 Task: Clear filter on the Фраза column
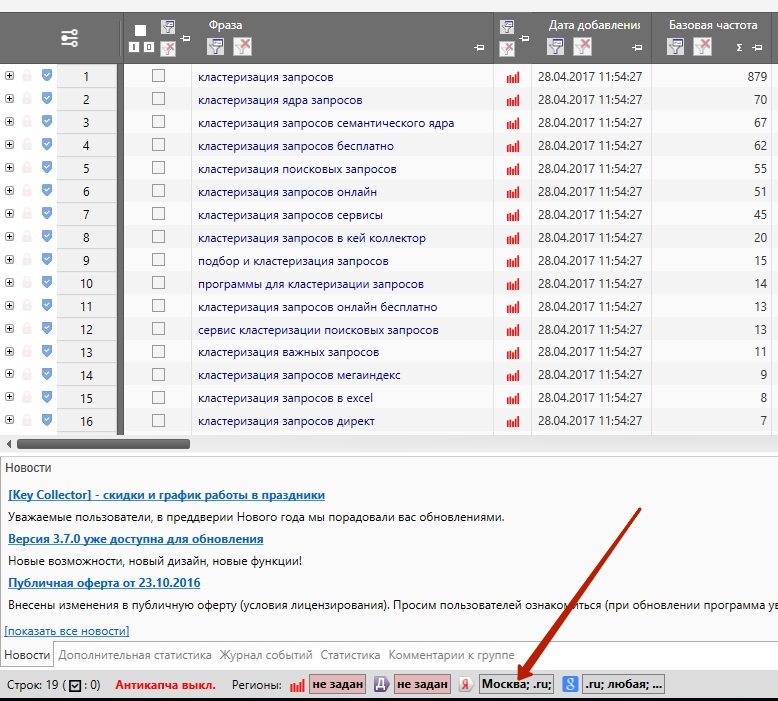[x=242, y=47]
